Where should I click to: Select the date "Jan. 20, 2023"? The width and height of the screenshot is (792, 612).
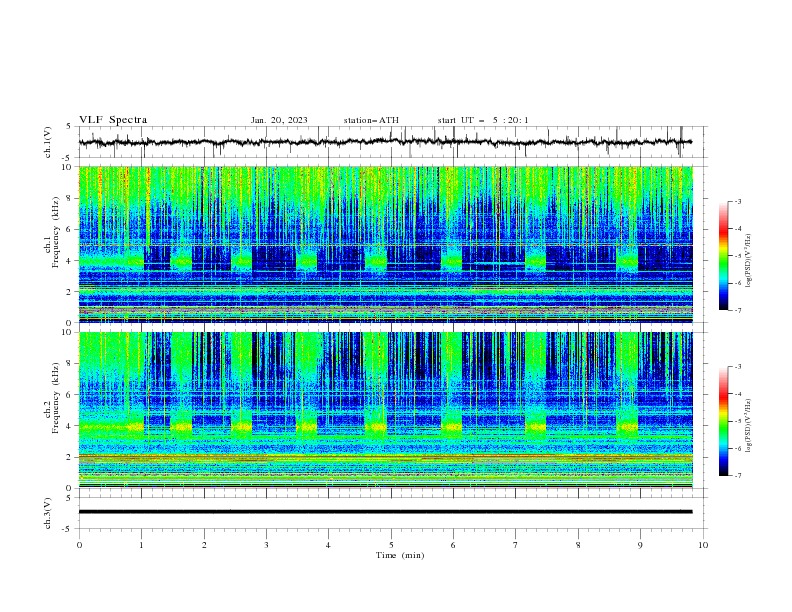pyautogui.click(x=279, y=120)
